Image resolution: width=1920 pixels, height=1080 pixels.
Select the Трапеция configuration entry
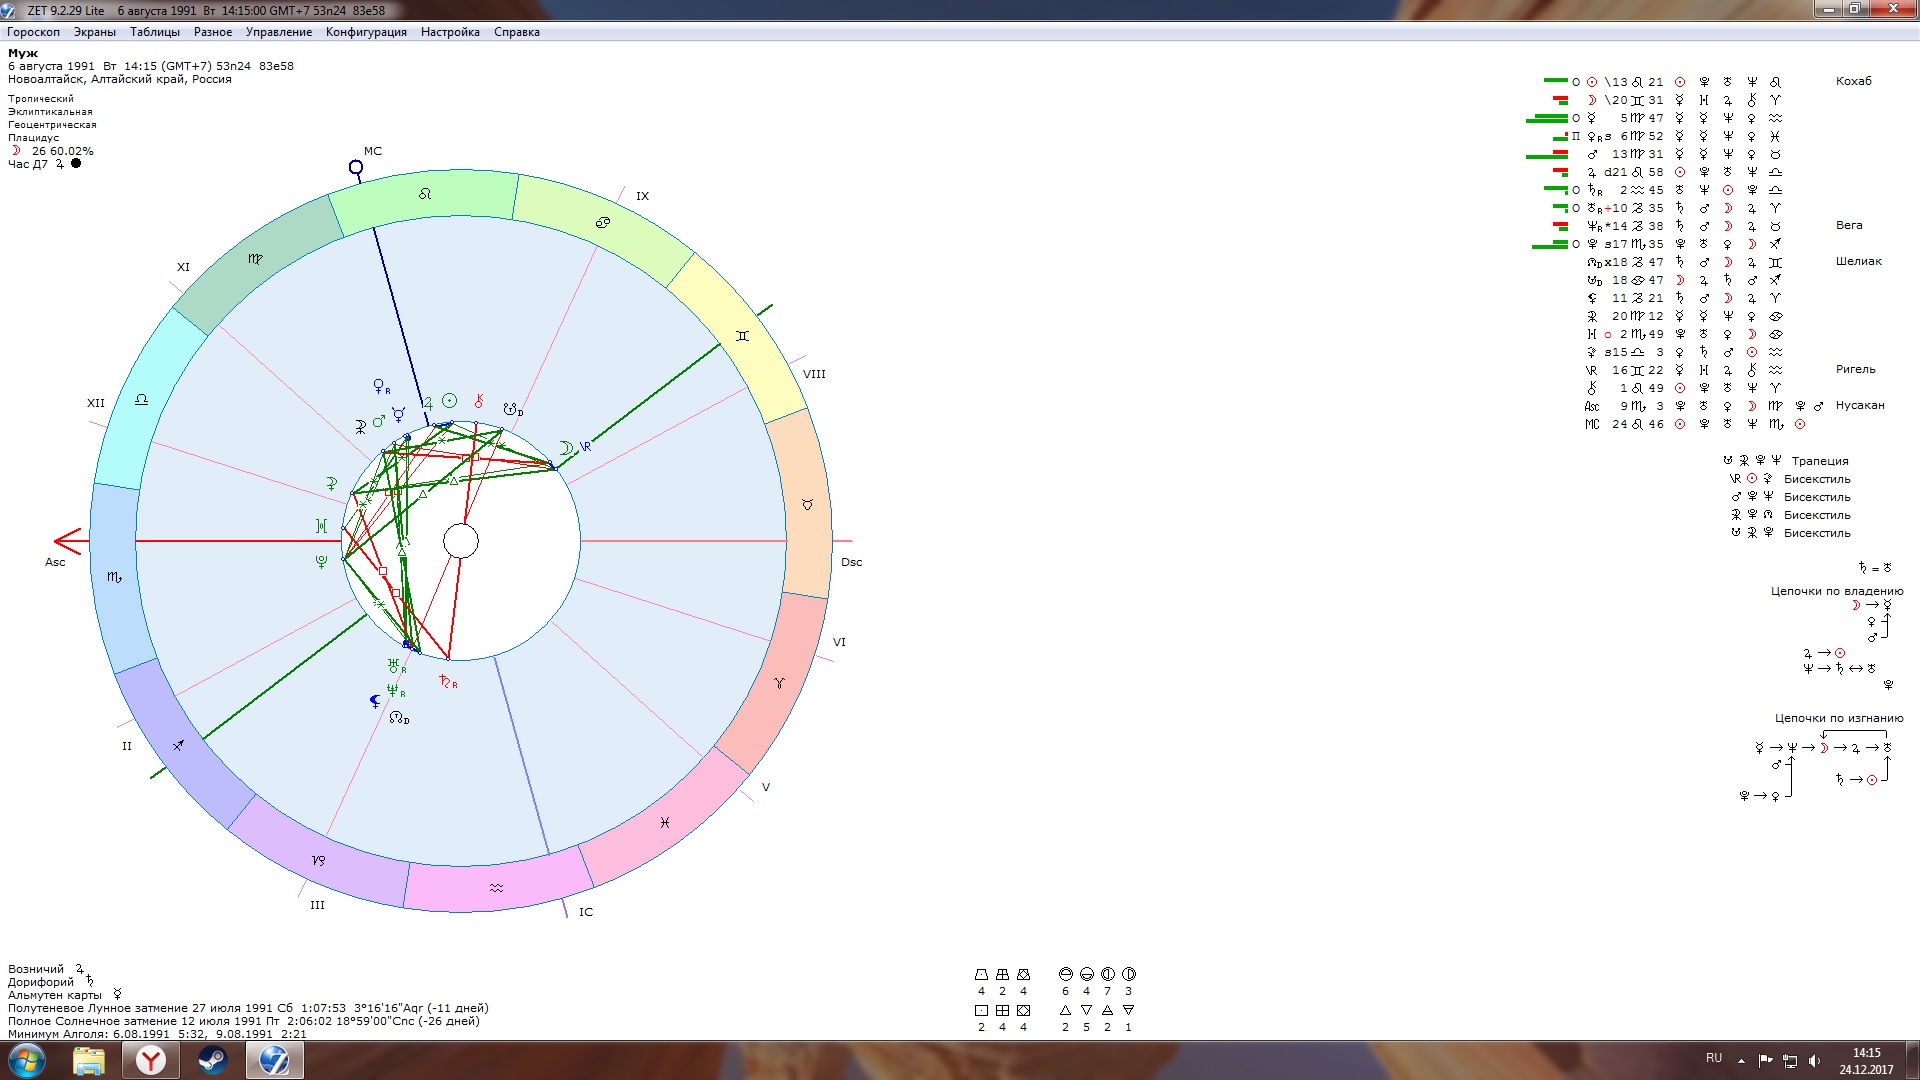pos(1819,461)
